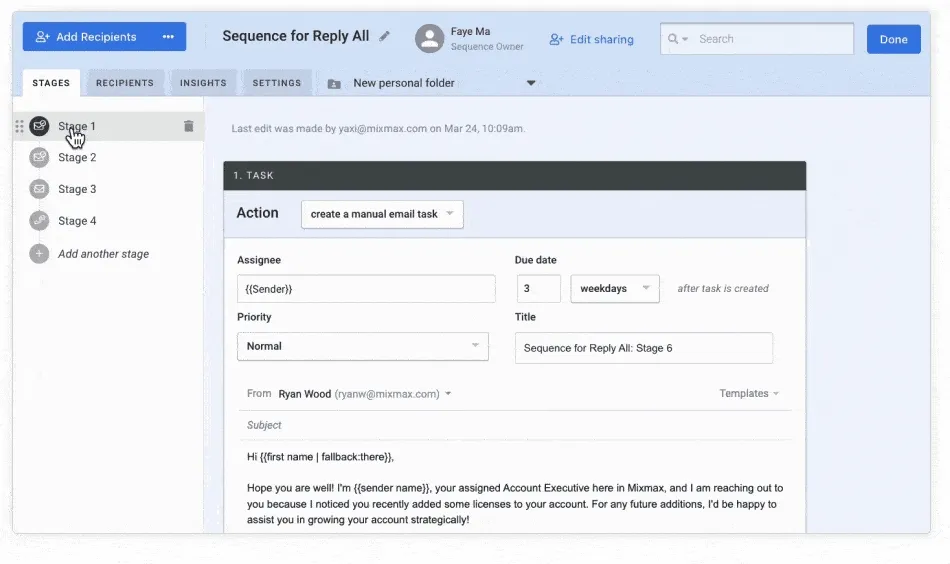
Task: Open the Faye Ma owner avatar
Action: pos(430,39)
